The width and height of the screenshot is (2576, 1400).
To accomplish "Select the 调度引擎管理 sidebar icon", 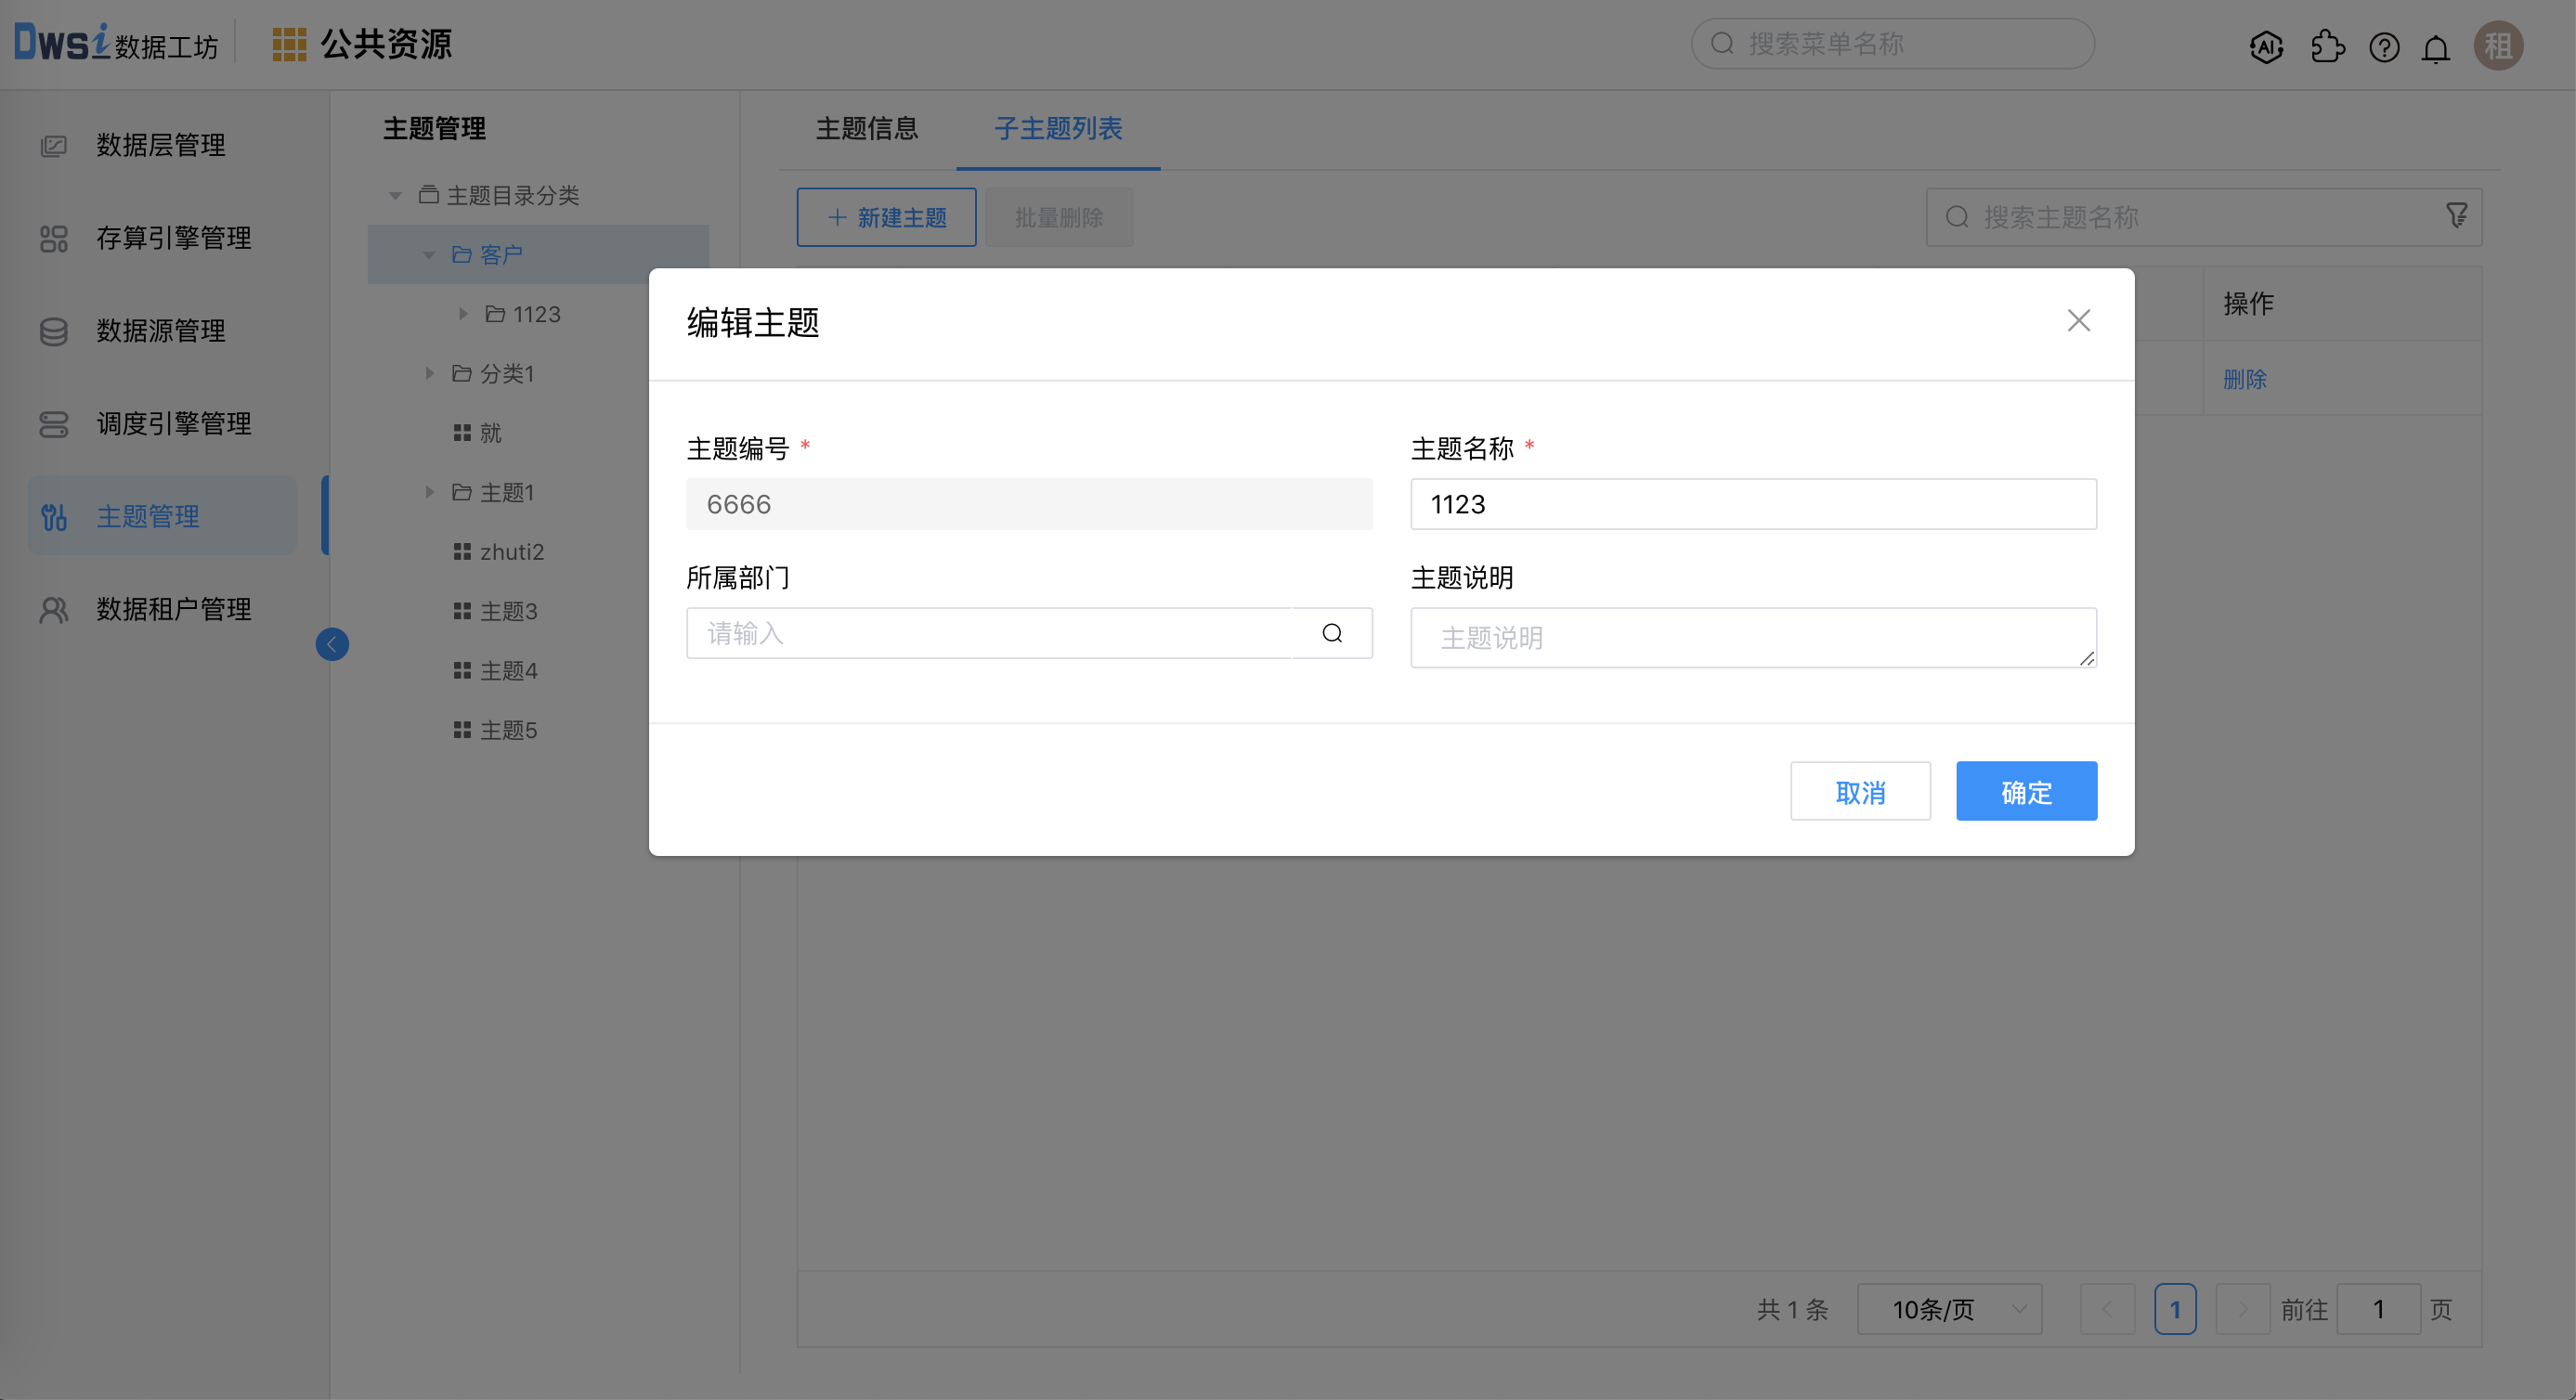I will point(54,423).
